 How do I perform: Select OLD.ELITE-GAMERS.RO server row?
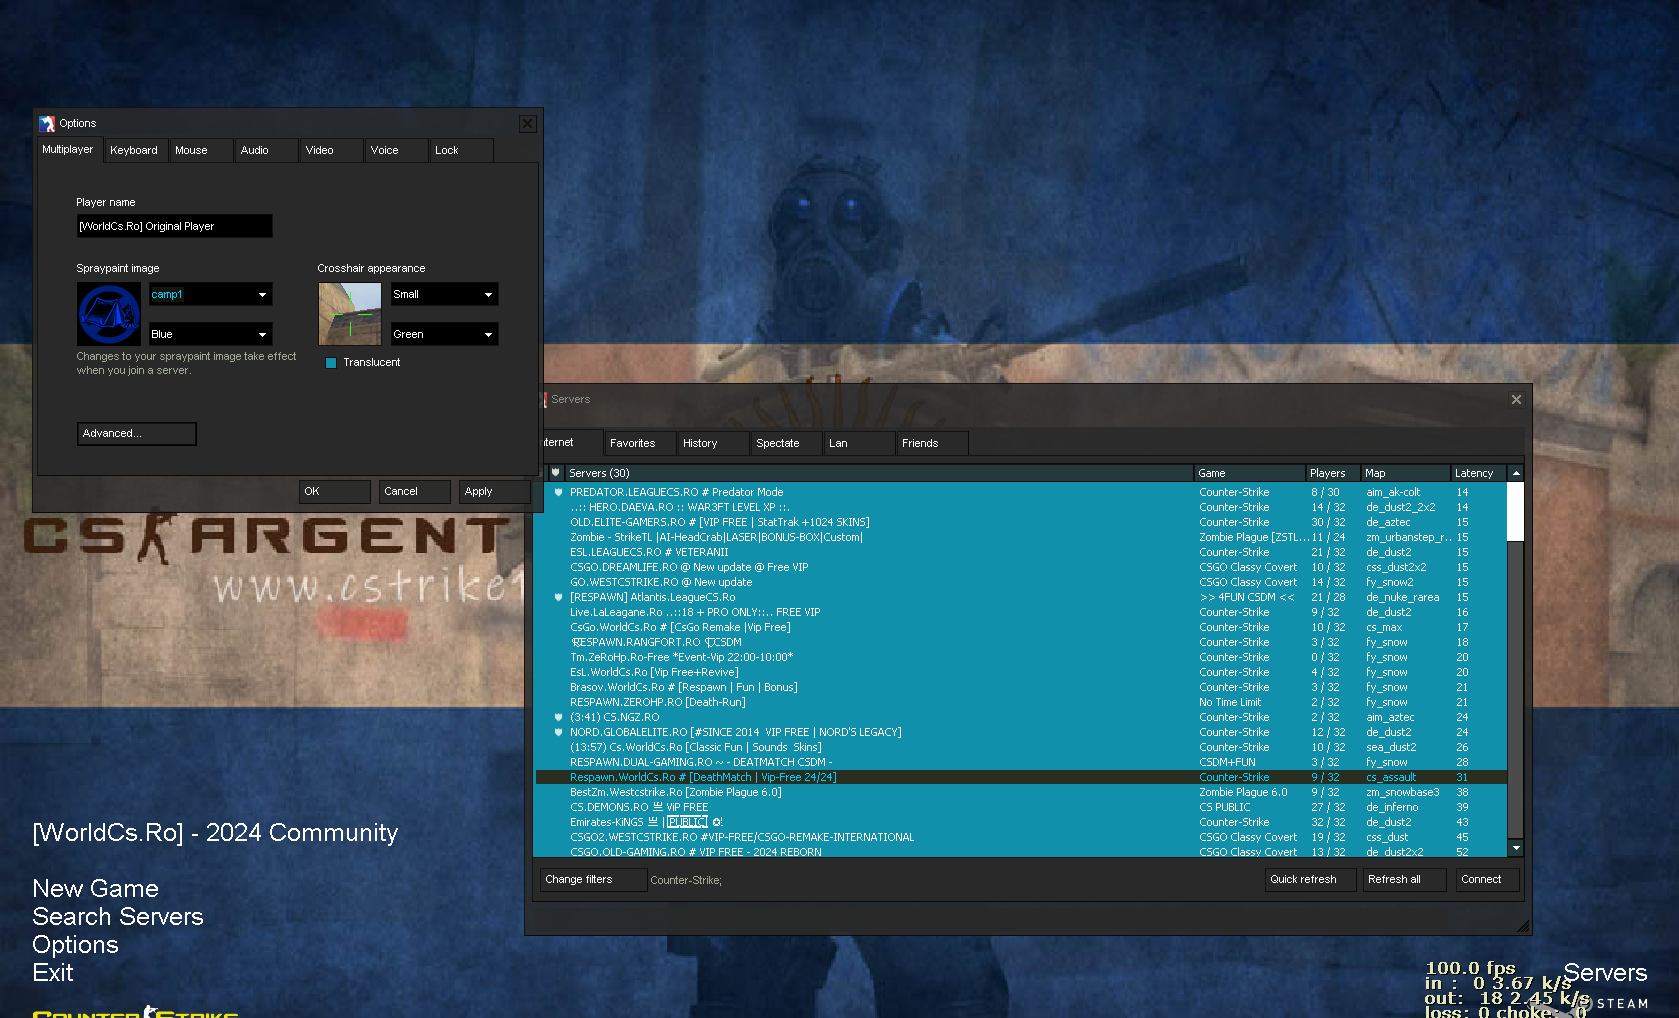click(x=1020, y=522)
